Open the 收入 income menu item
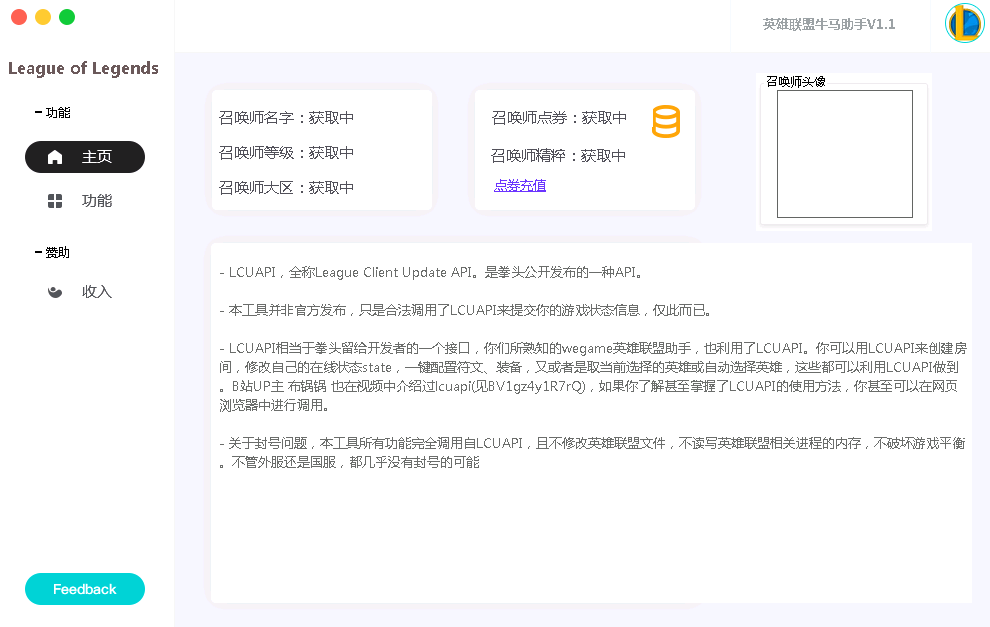 click(x=85, y=292)
